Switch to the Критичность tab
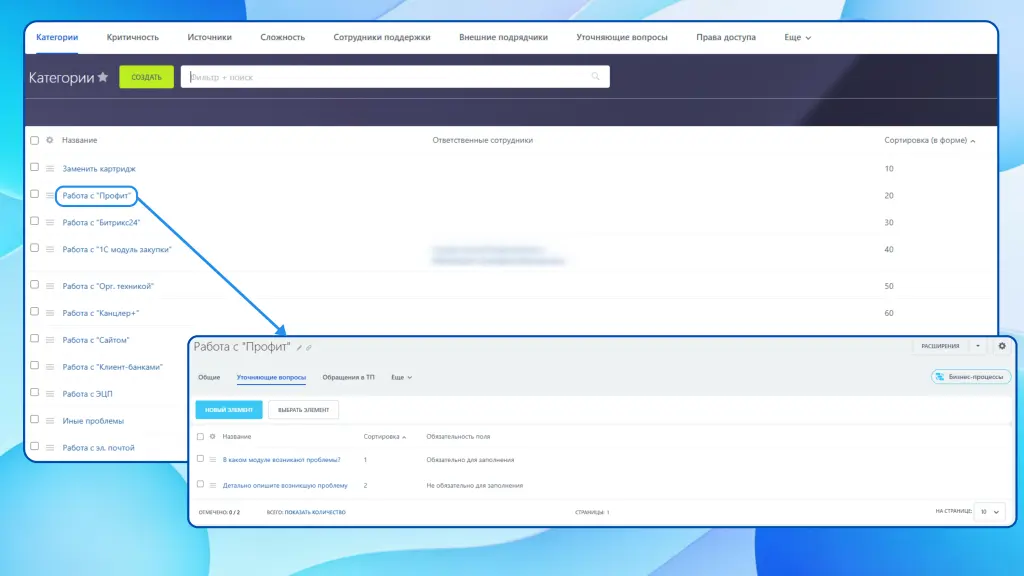This screenshot has width=1024, height=576. coord(133,37)
